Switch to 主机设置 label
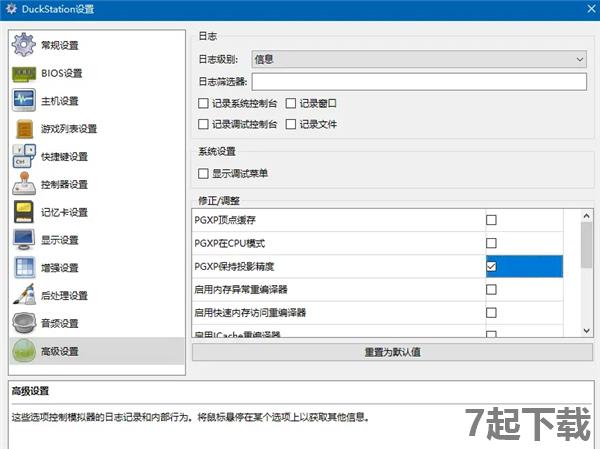Viewport: 600px width, 449px height. [60, 101]
